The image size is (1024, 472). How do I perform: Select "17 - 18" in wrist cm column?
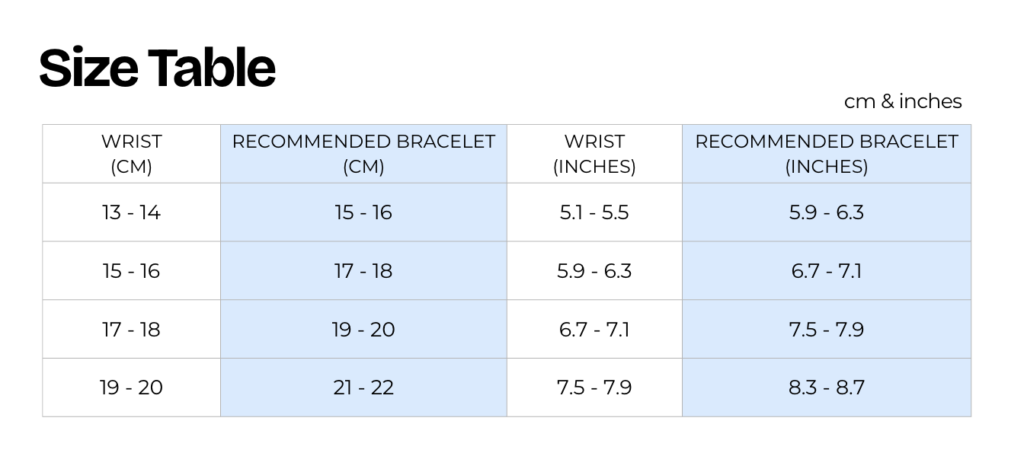tap(131, 329)
